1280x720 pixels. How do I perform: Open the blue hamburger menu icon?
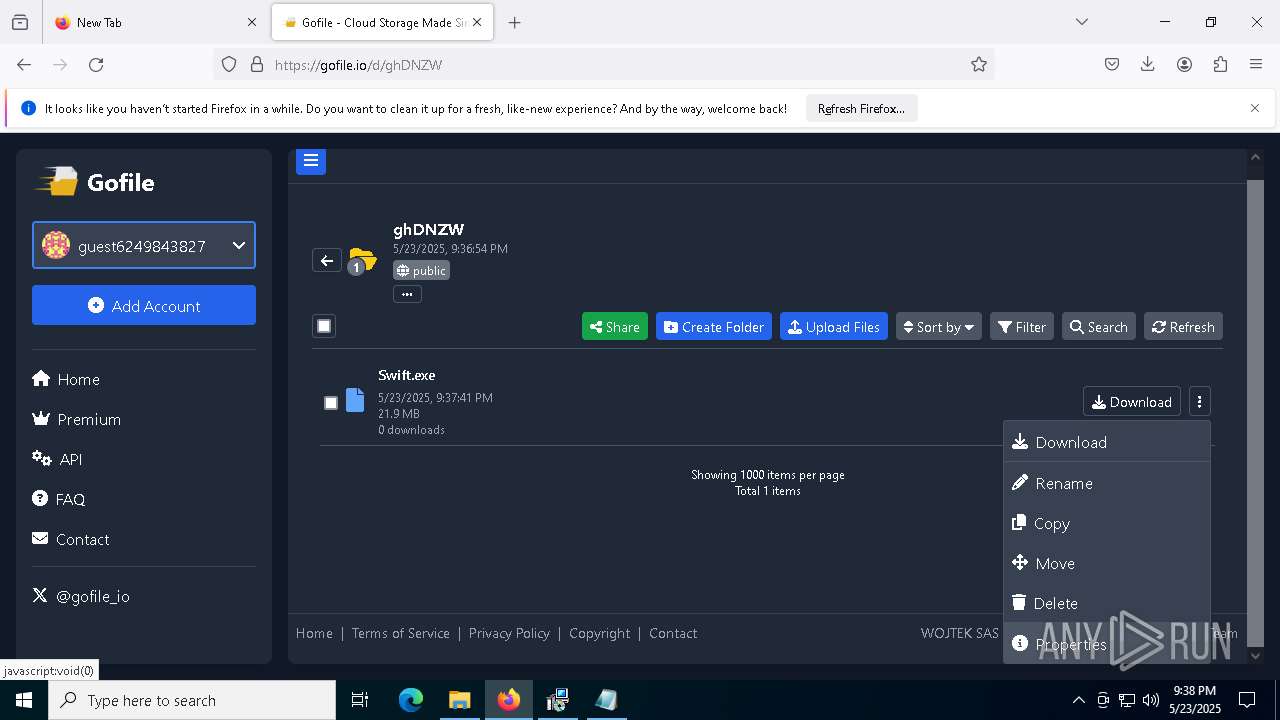pos(311,161)
